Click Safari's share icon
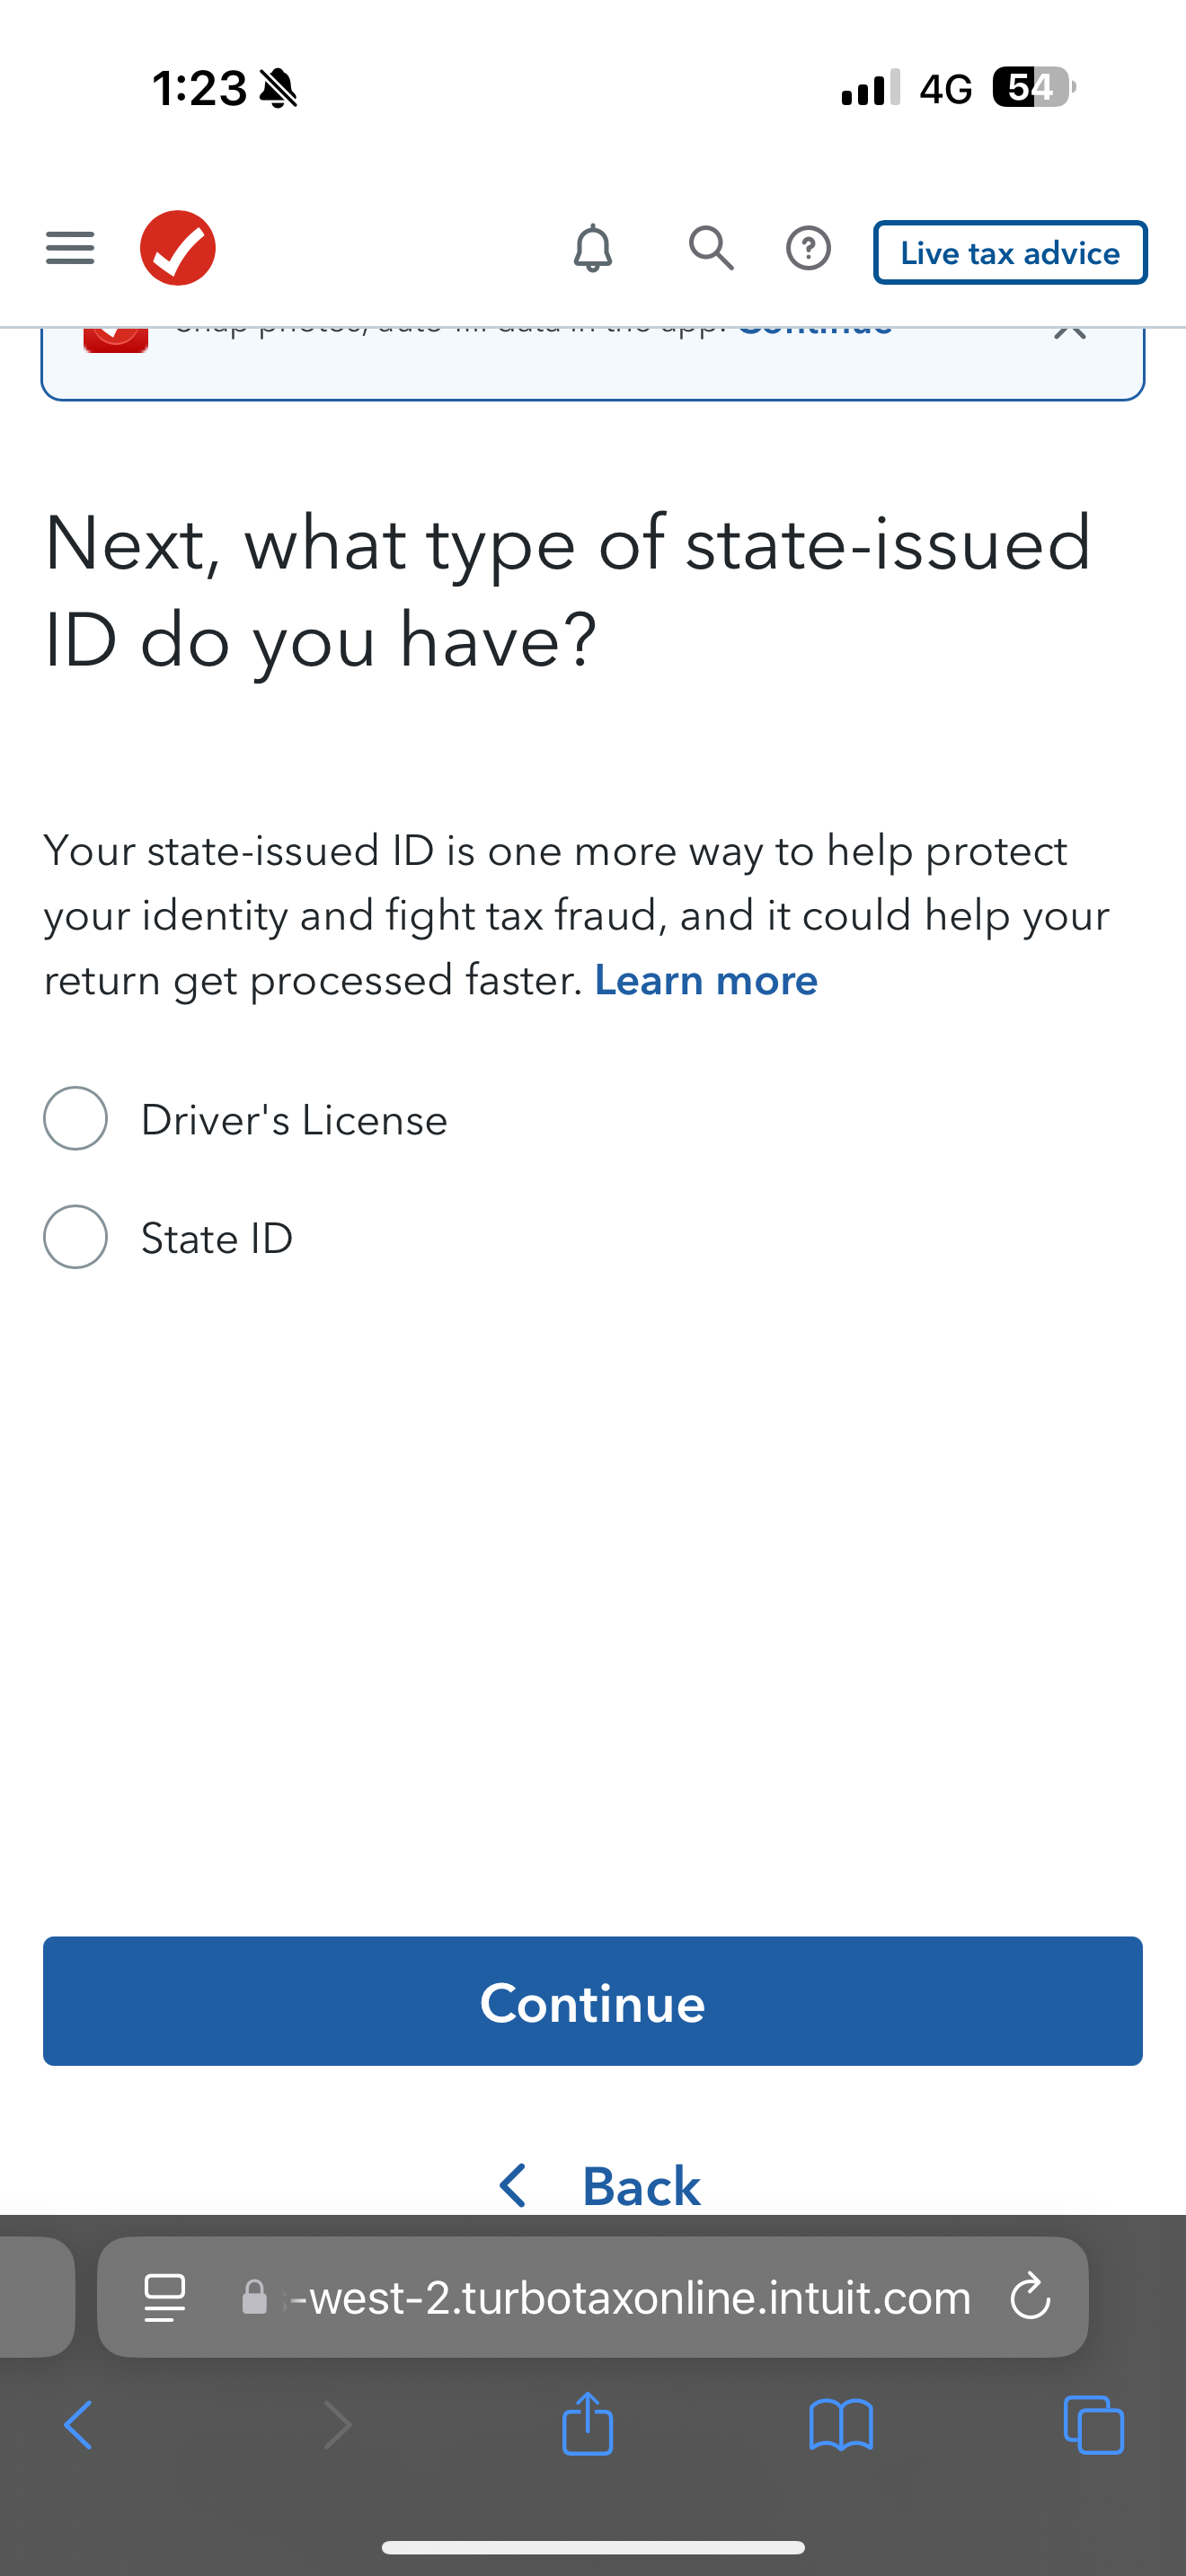 click(x=588, y=2424)
